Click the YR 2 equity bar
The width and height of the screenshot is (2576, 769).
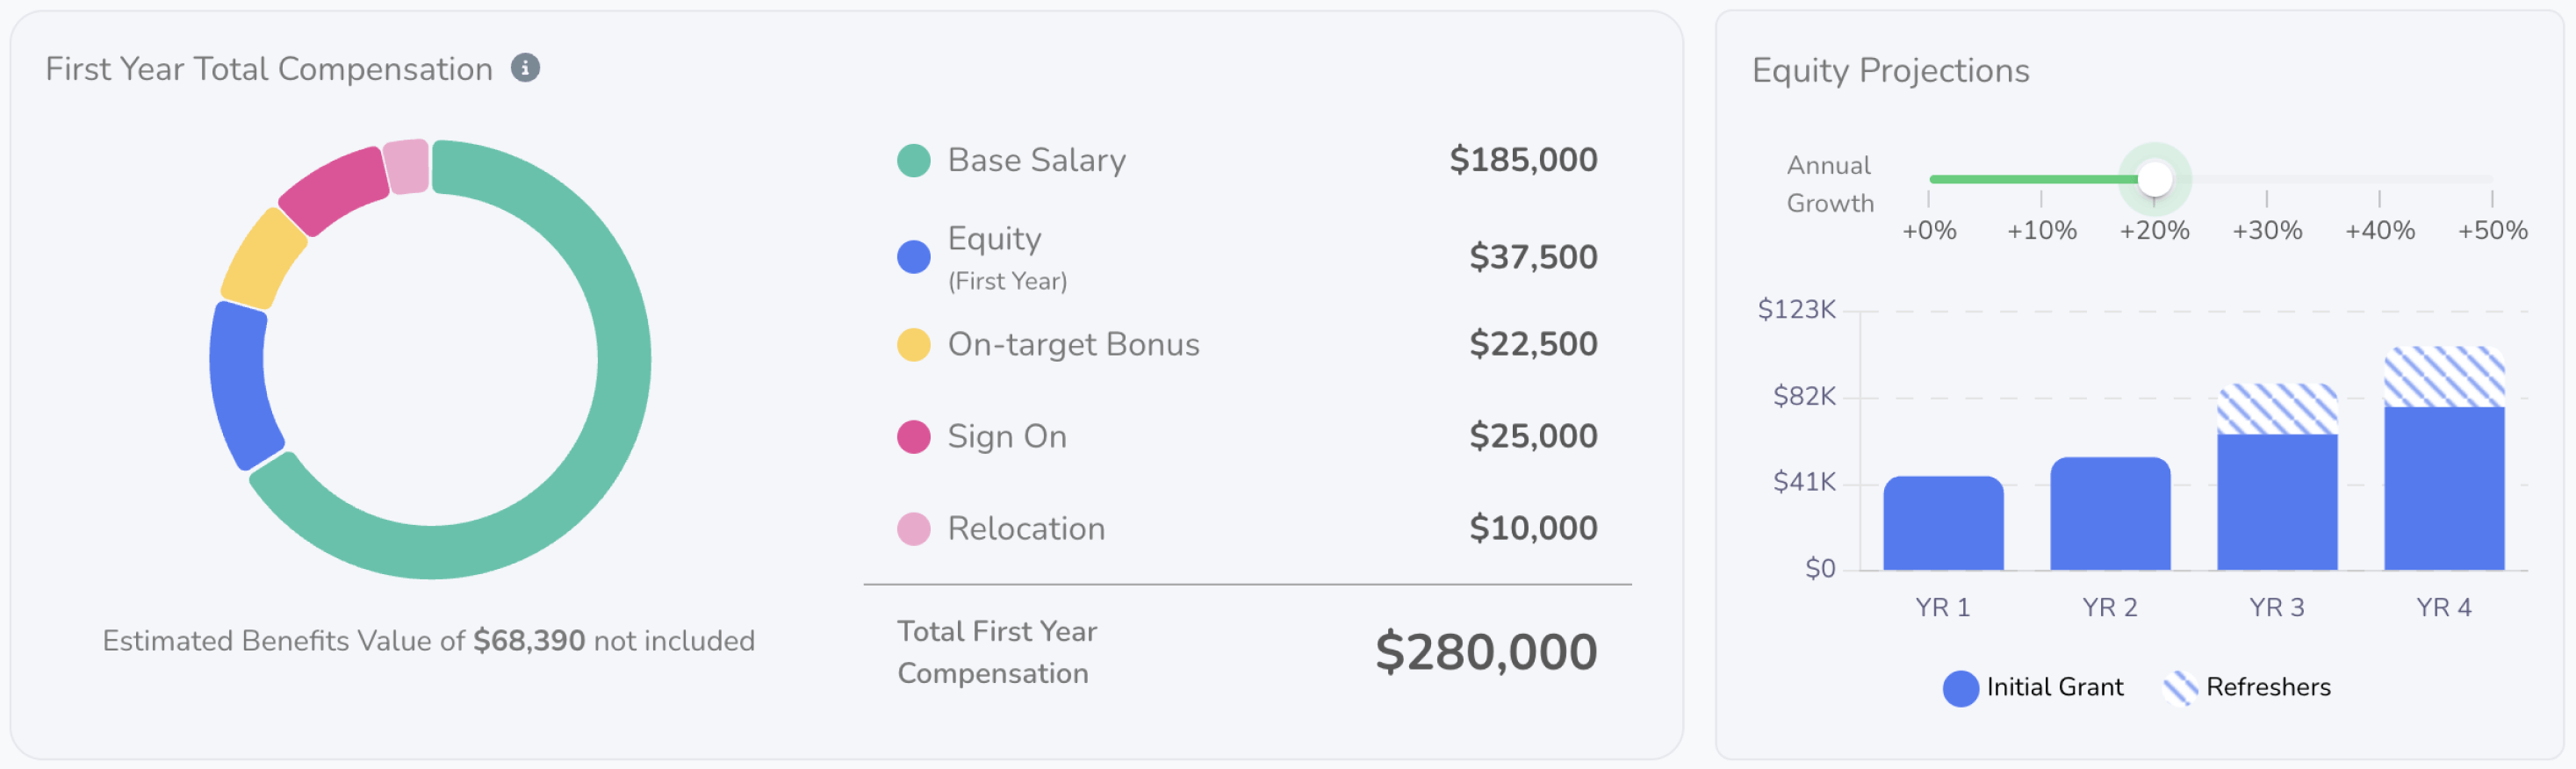[2110, 514]
